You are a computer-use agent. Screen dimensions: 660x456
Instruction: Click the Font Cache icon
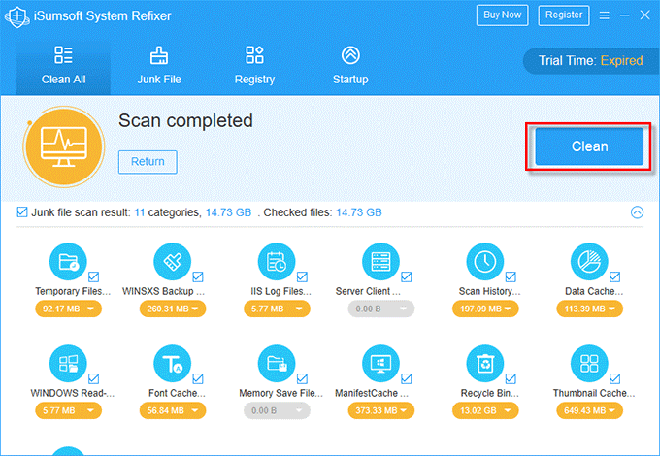pyautogui.click(x=172, y=363)
